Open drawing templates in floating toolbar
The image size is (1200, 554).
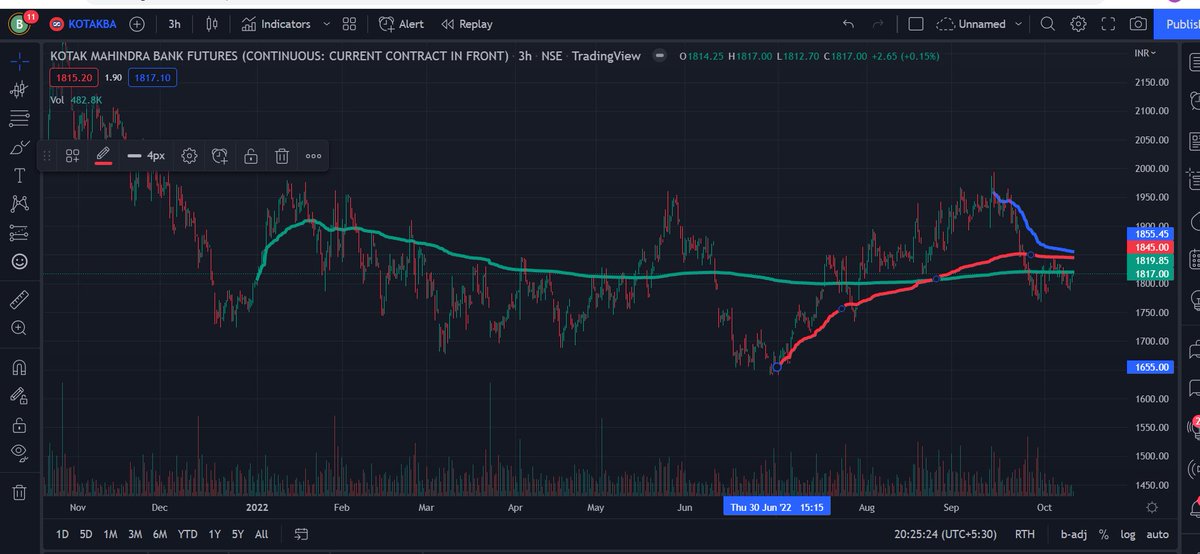click(x=73, y=156)
